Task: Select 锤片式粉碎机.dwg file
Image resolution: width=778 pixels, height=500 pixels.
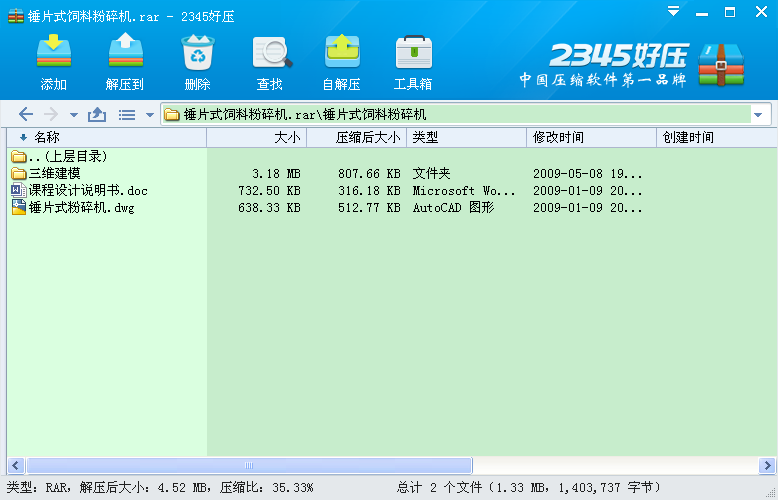Action: 80,208
